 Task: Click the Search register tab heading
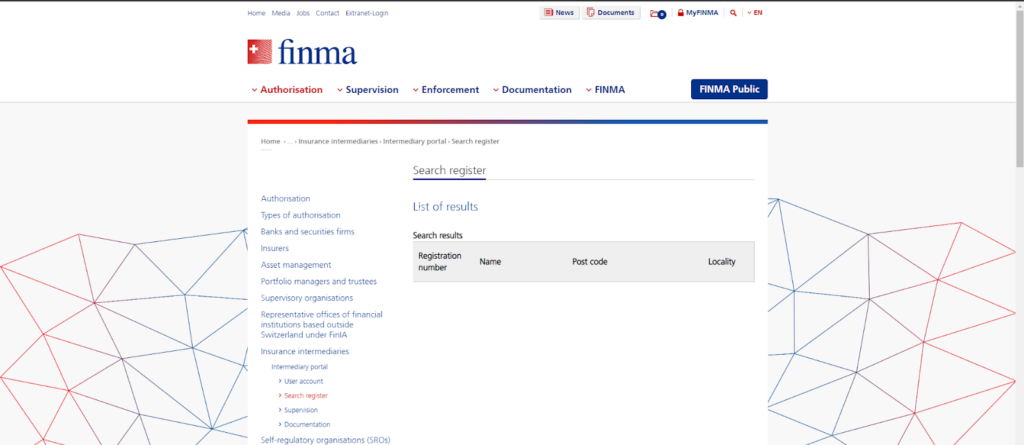pos(449,171)
